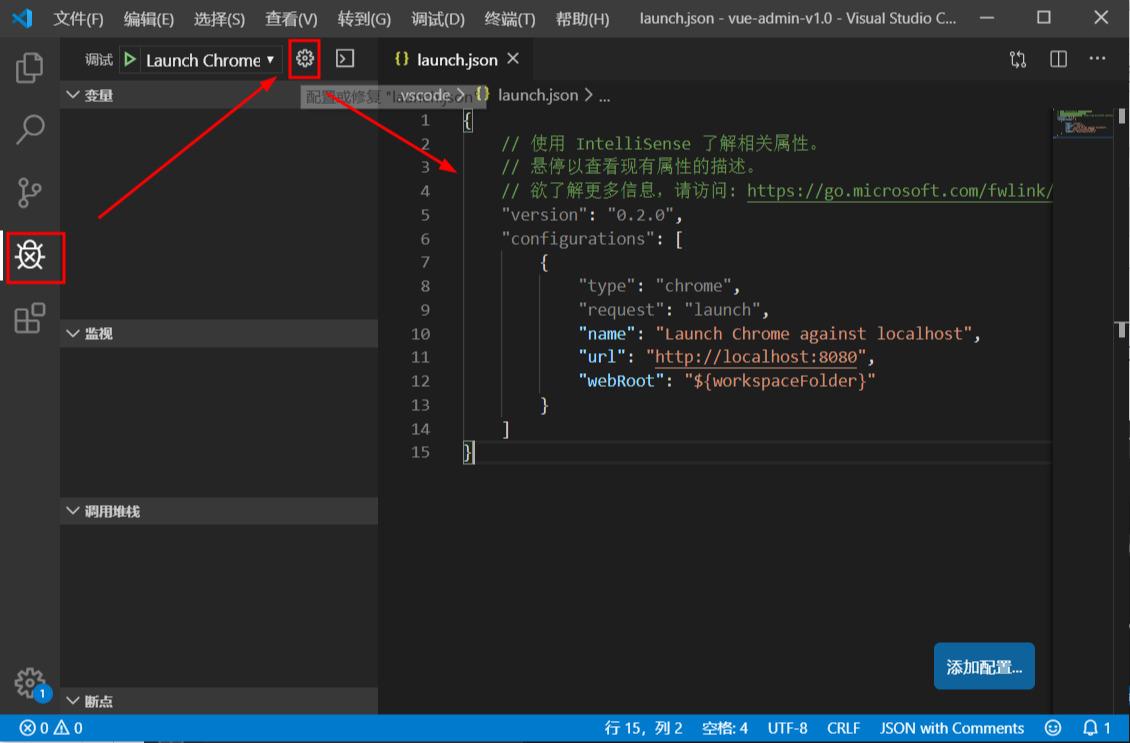Open launch.json configuration gear icon
This screenshot has height=743, width=1130.
point(305,58)
